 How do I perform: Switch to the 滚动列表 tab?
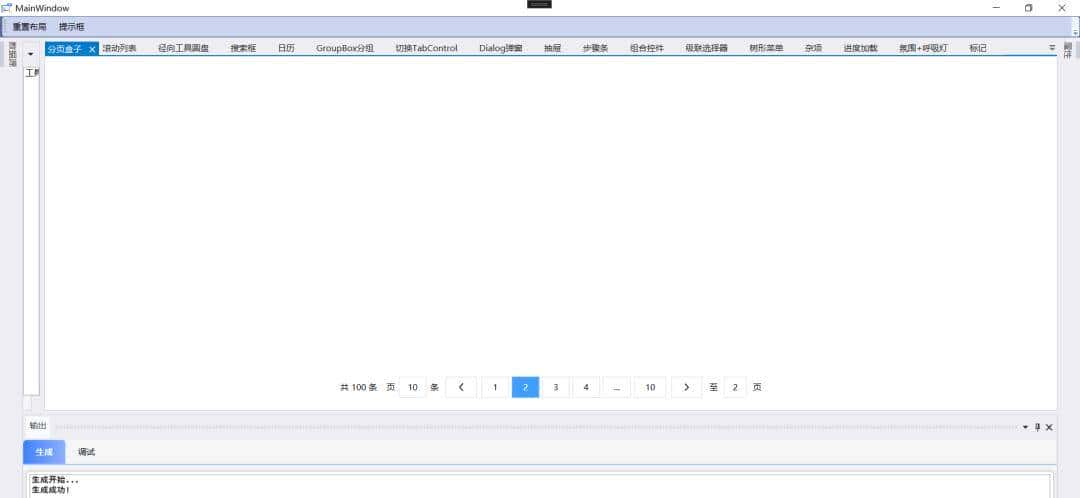click(120, 48)
